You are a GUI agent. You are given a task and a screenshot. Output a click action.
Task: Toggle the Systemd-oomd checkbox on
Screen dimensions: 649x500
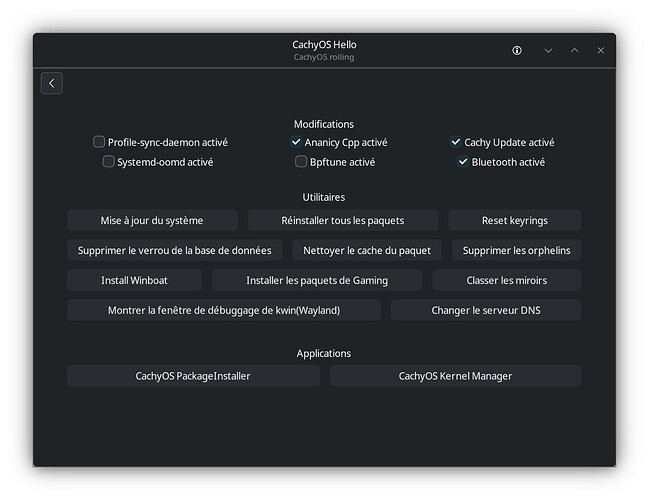[x=108, y=161]
